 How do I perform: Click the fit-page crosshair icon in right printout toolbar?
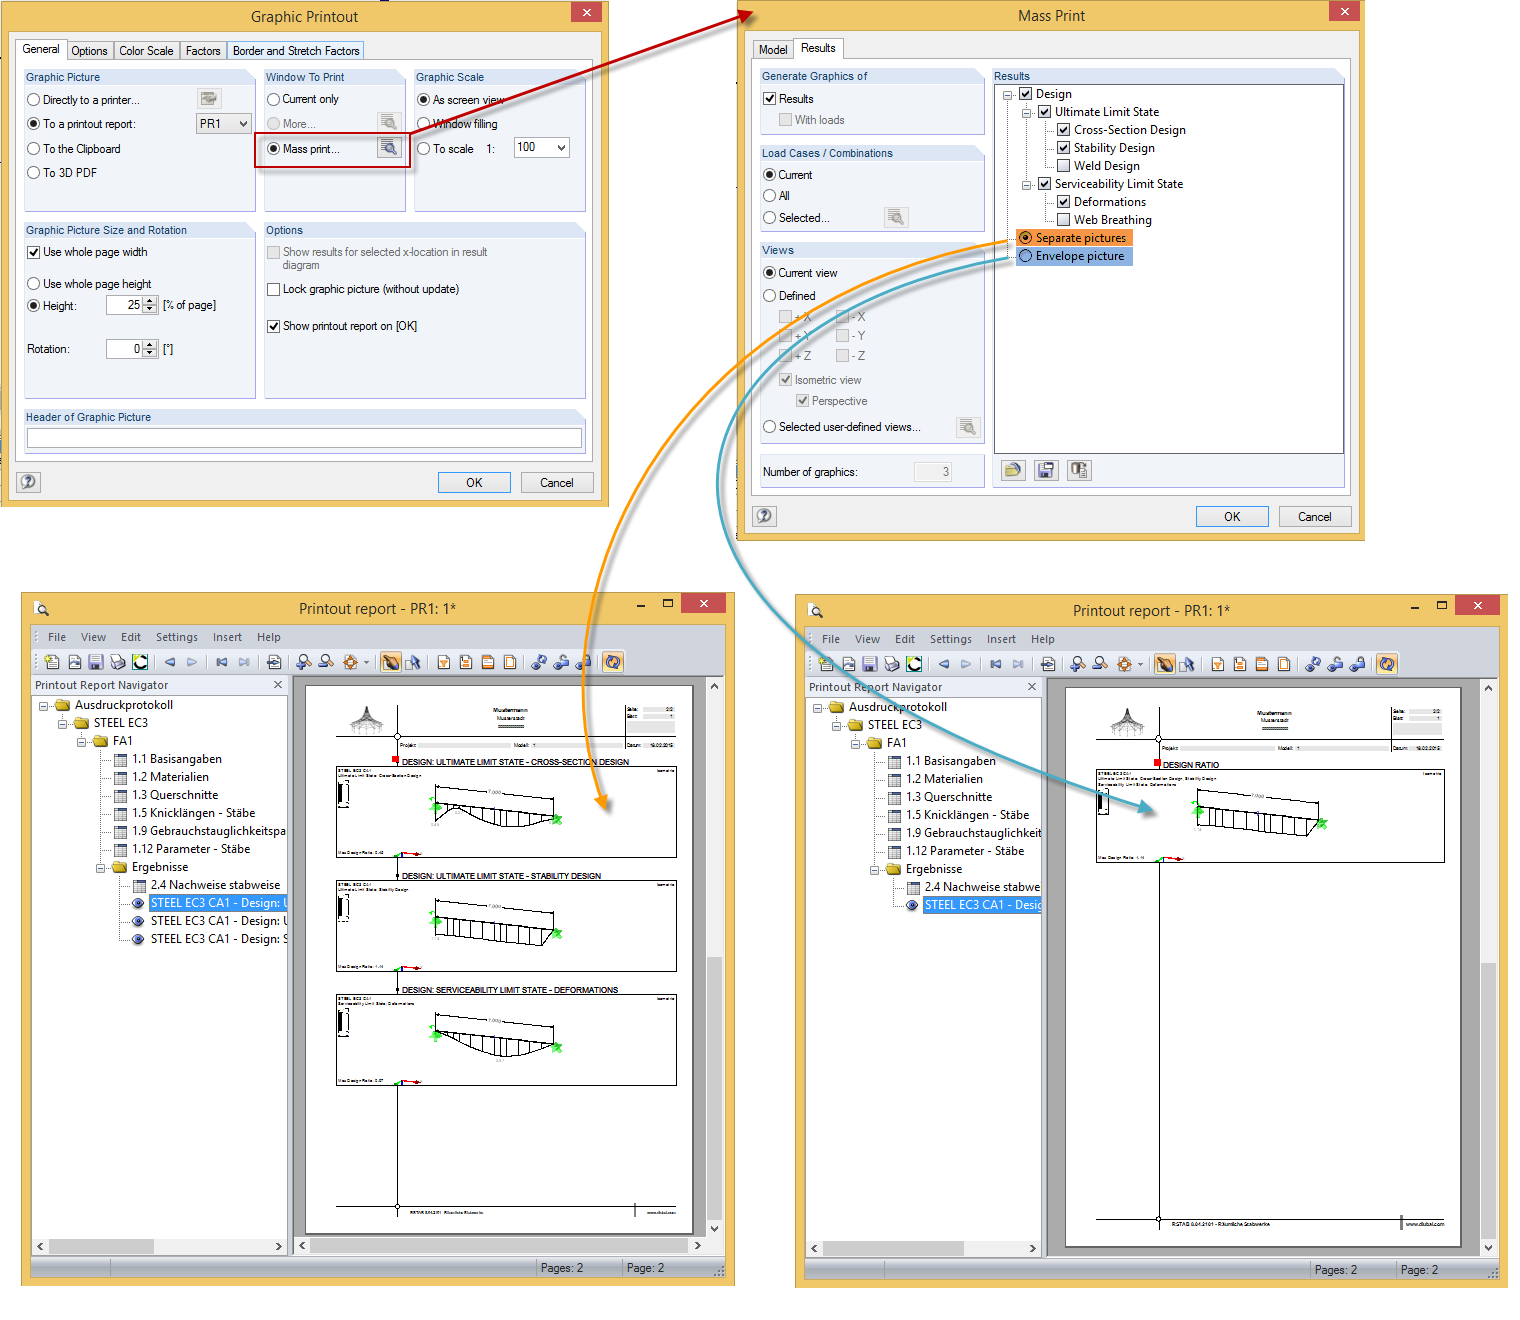[1124, 664]
